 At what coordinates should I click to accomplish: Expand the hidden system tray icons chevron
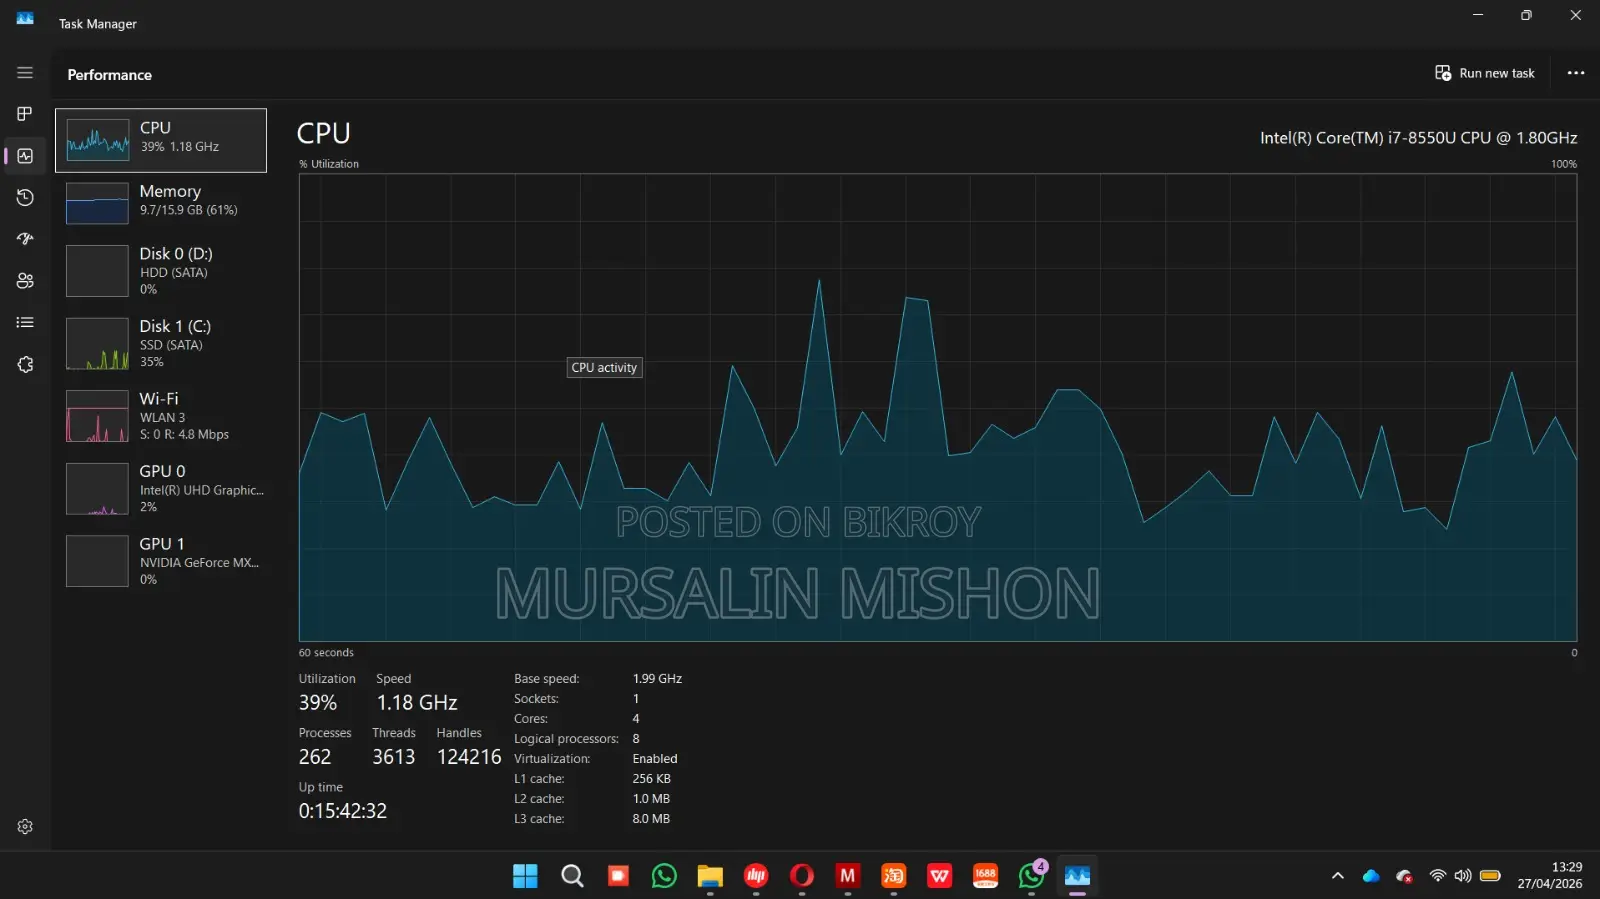(1338, 876)
